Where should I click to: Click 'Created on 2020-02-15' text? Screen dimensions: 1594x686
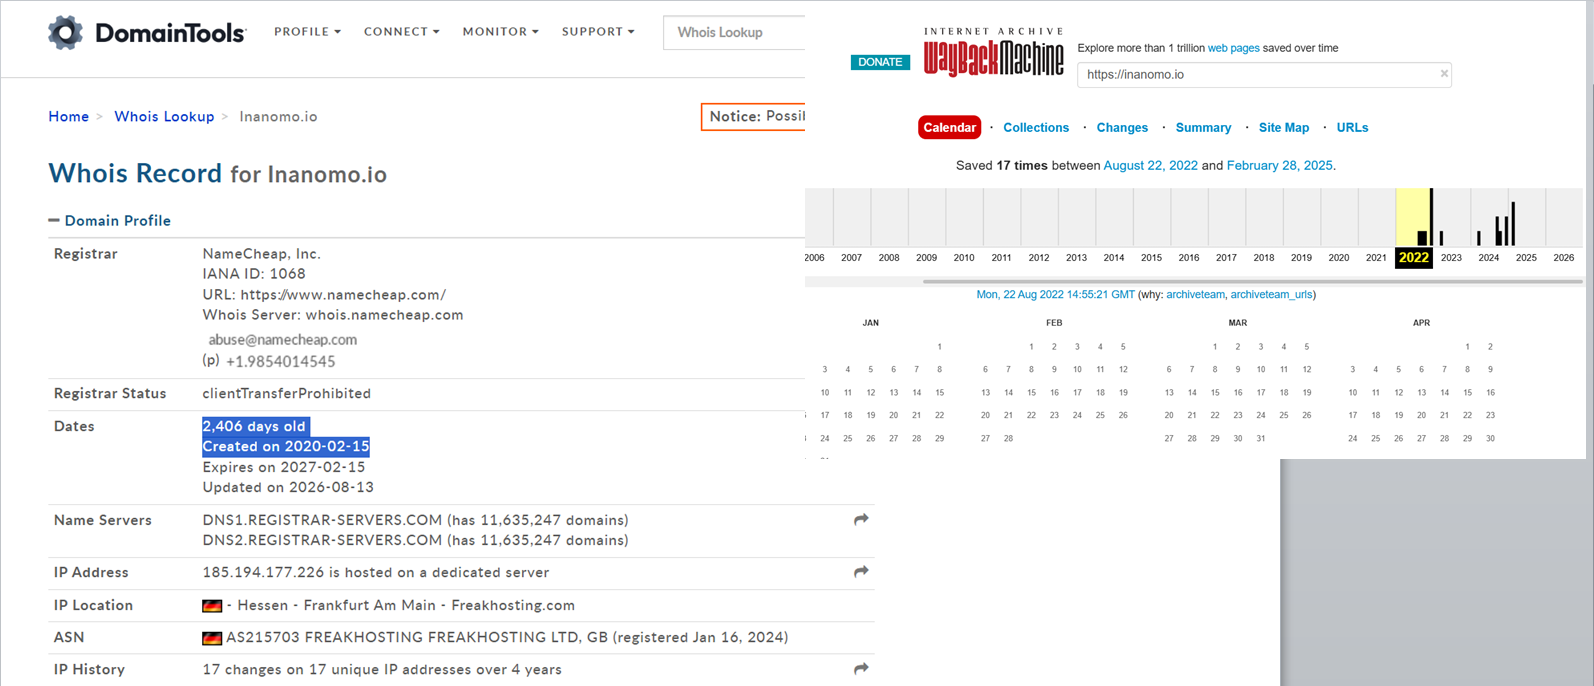(286, 447)
